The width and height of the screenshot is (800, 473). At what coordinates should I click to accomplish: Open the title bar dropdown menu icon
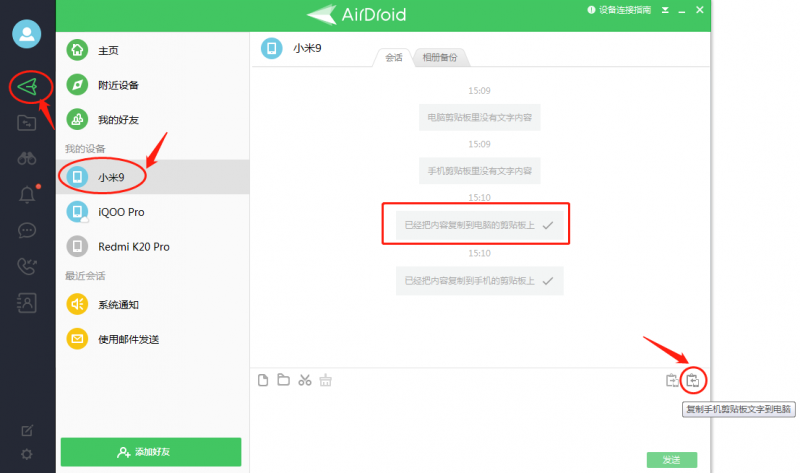665,10
